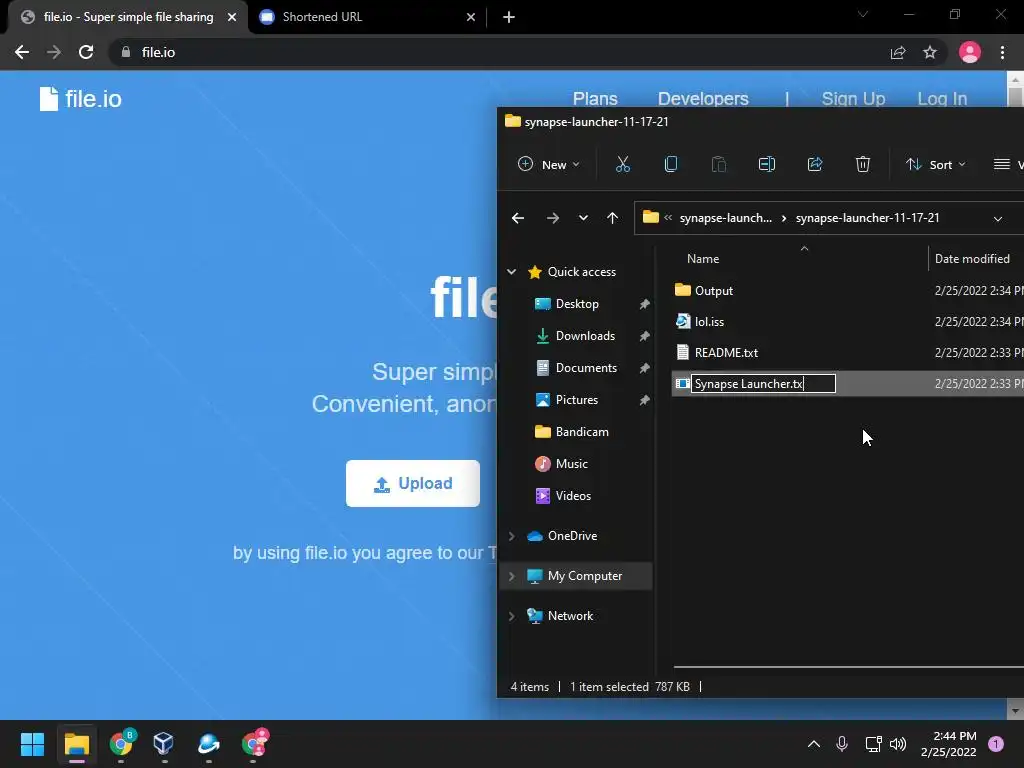1024x768 pixels.
Task: Expand the Network tree node
Action: tap(511, 616)
